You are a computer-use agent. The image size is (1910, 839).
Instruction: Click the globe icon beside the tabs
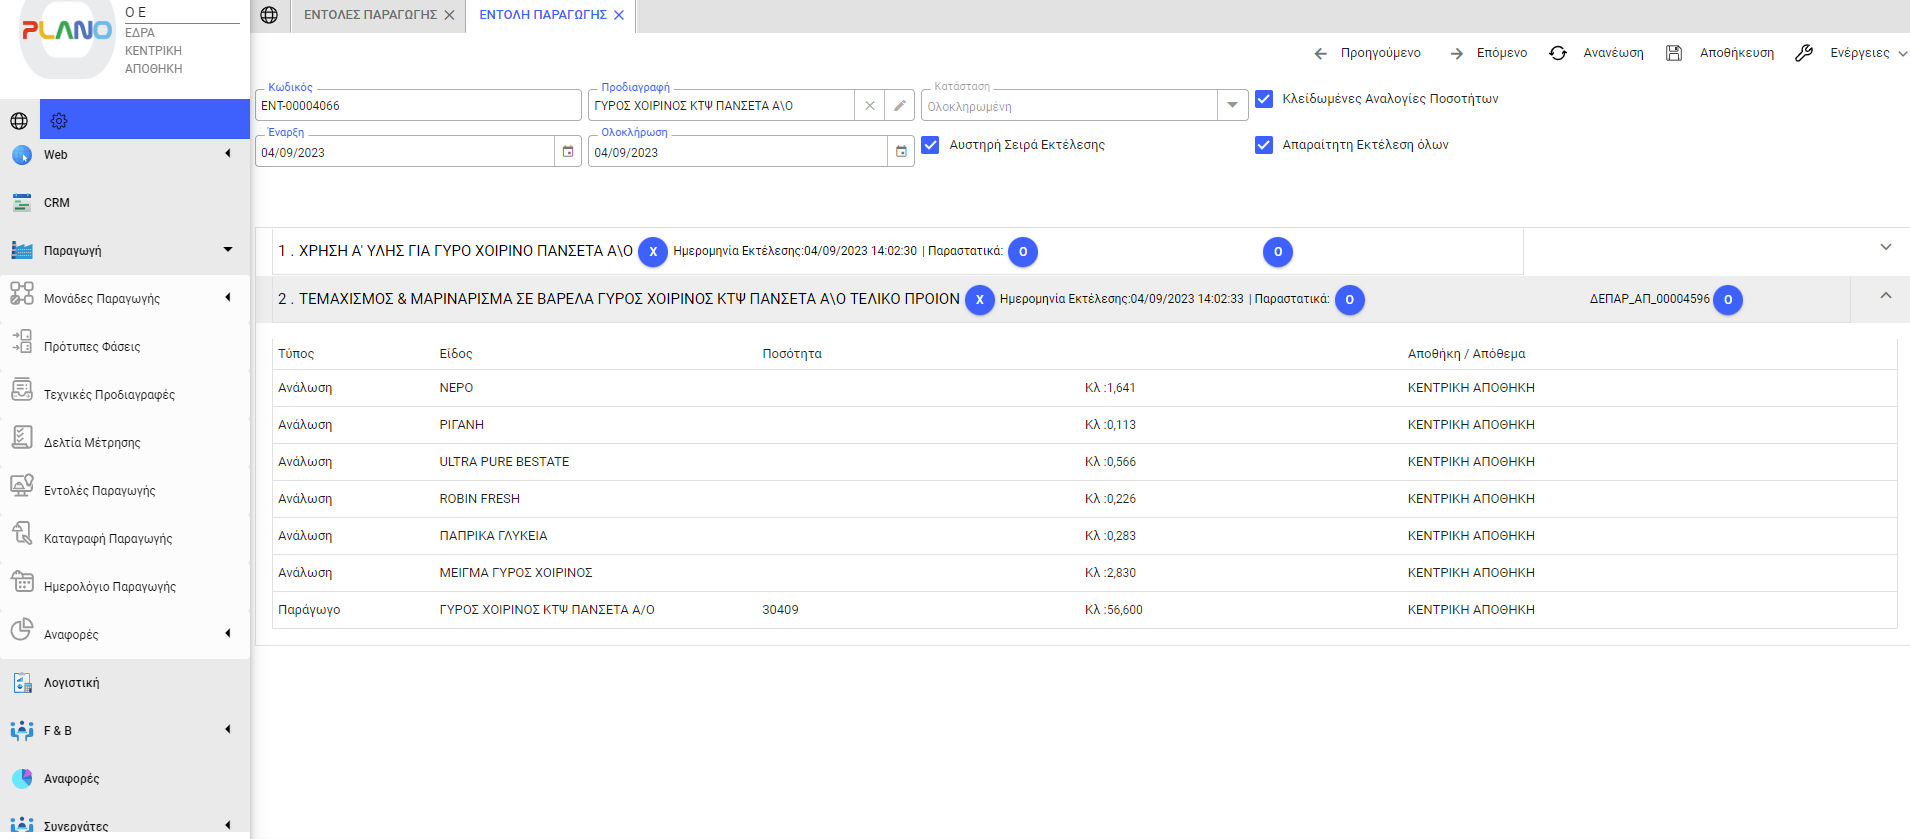point(269,15)
